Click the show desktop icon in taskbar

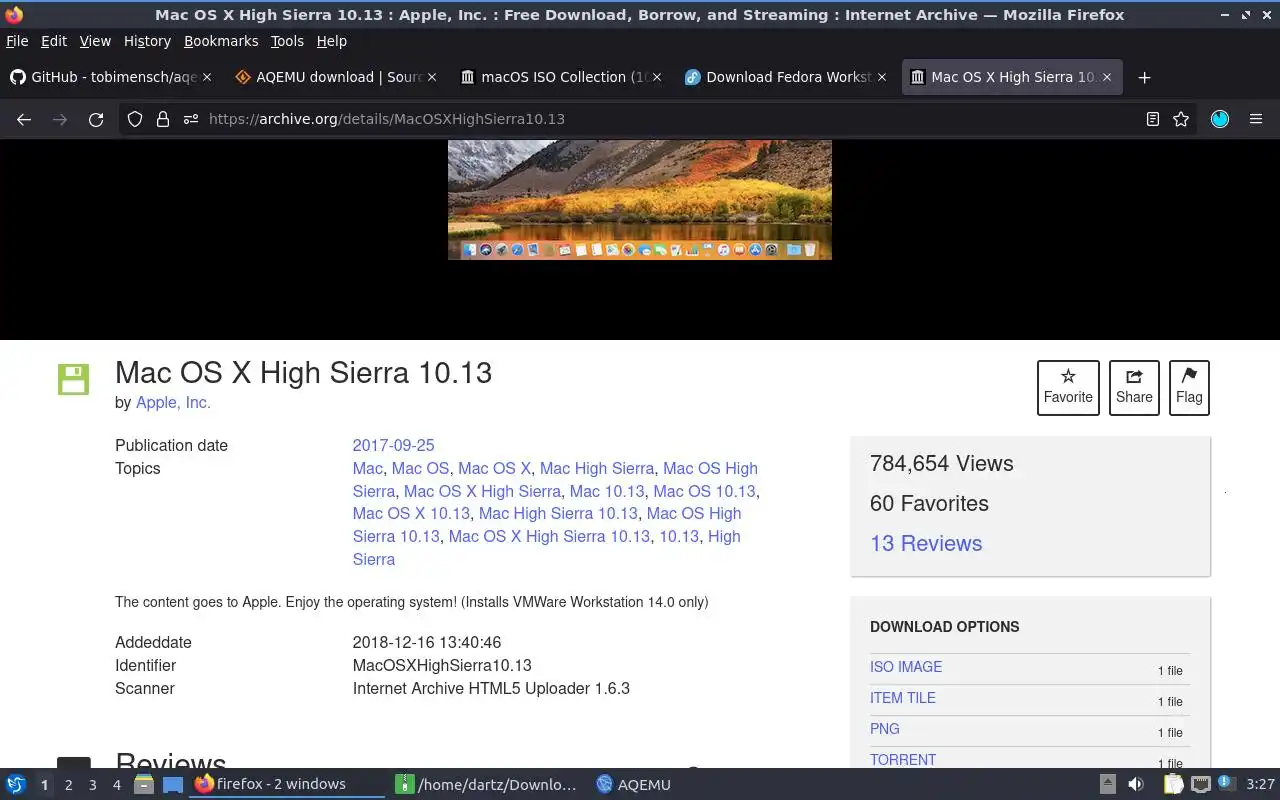(x=172, y=785)
